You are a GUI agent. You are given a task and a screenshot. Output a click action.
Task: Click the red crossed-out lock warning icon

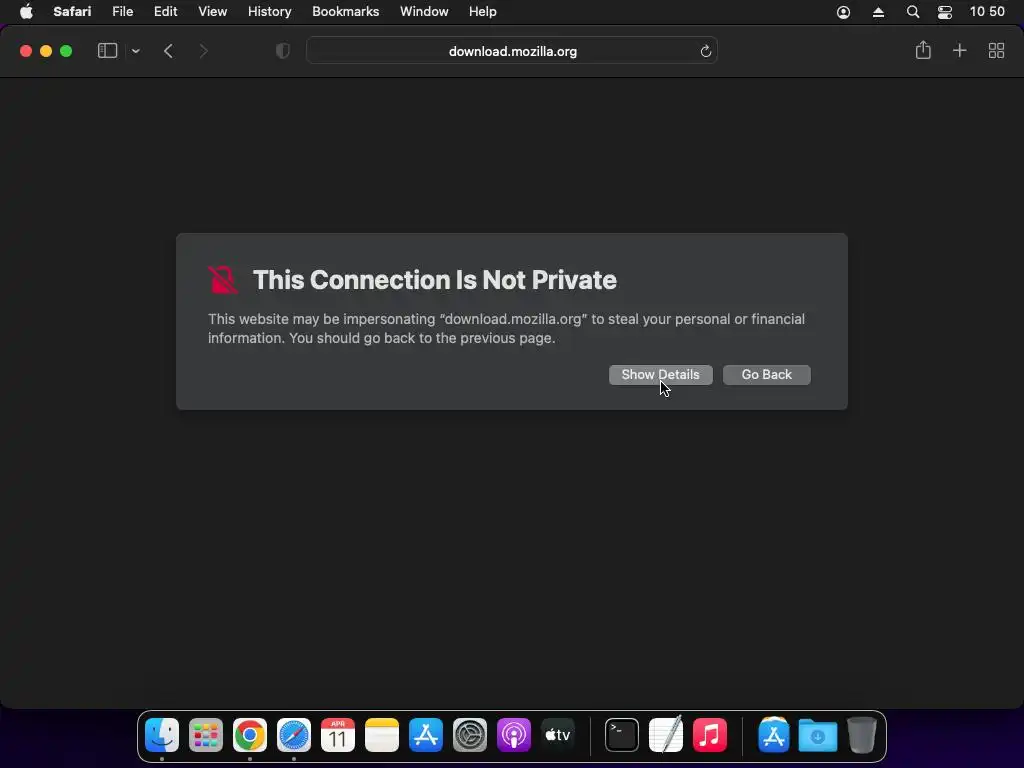tap(223, 280)
